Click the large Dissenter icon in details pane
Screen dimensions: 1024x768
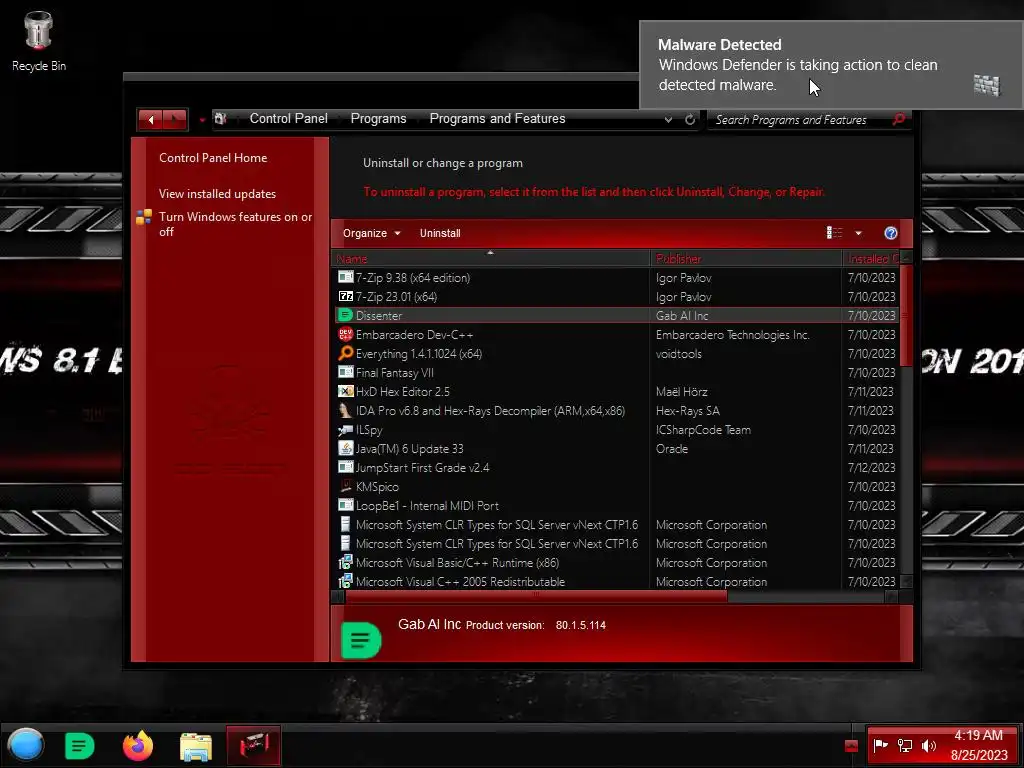[361, 639]
